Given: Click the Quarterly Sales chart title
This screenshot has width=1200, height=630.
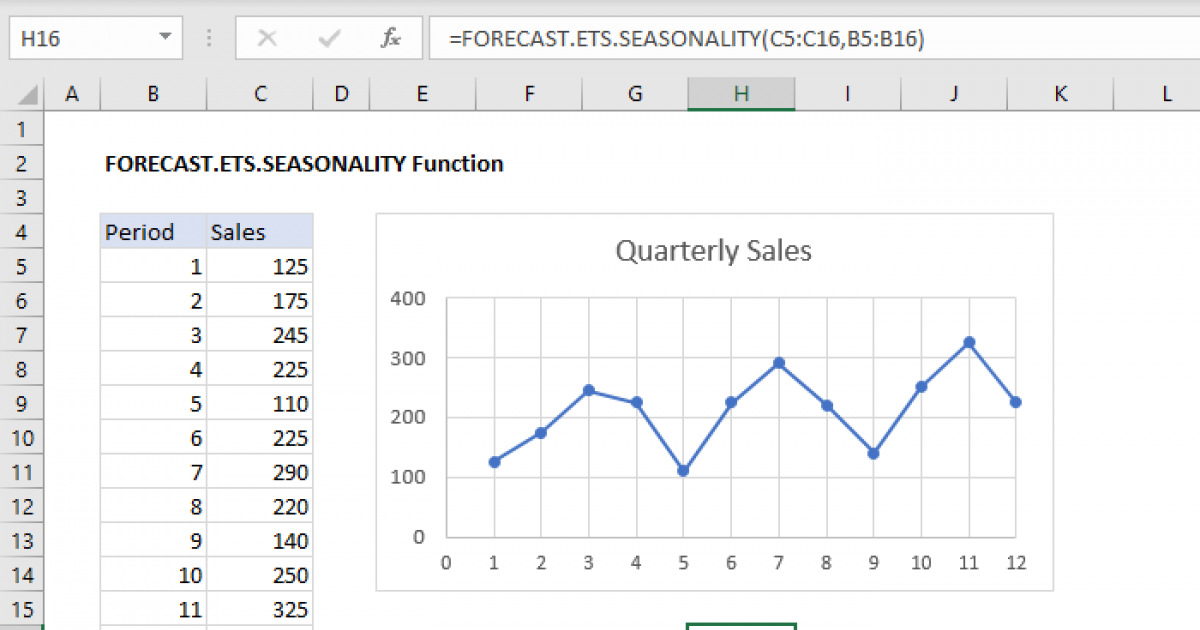Looking at the screenshot, I should coord(712,251).
